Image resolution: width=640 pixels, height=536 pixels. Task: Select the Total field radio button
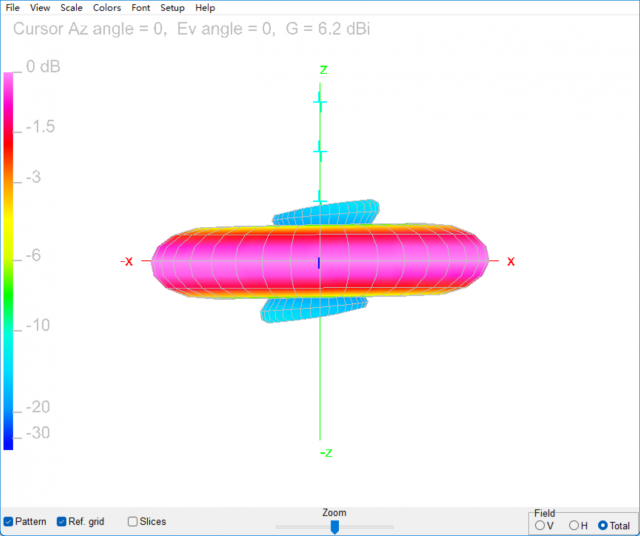pyautogui.click(x=603, y=525)
